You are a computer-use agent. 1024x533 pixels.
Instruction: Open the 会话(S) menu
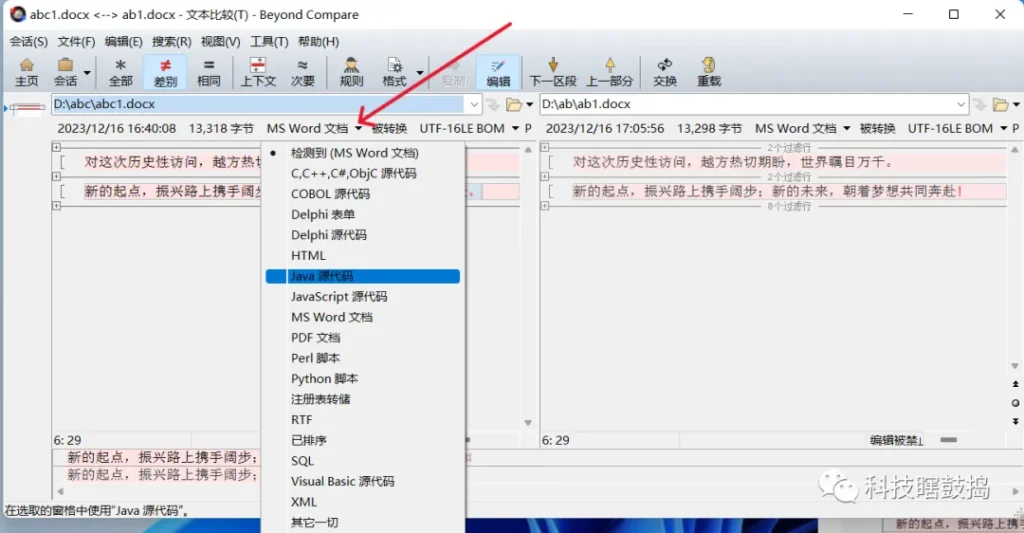pyautogui.click(x=29, y=41)
